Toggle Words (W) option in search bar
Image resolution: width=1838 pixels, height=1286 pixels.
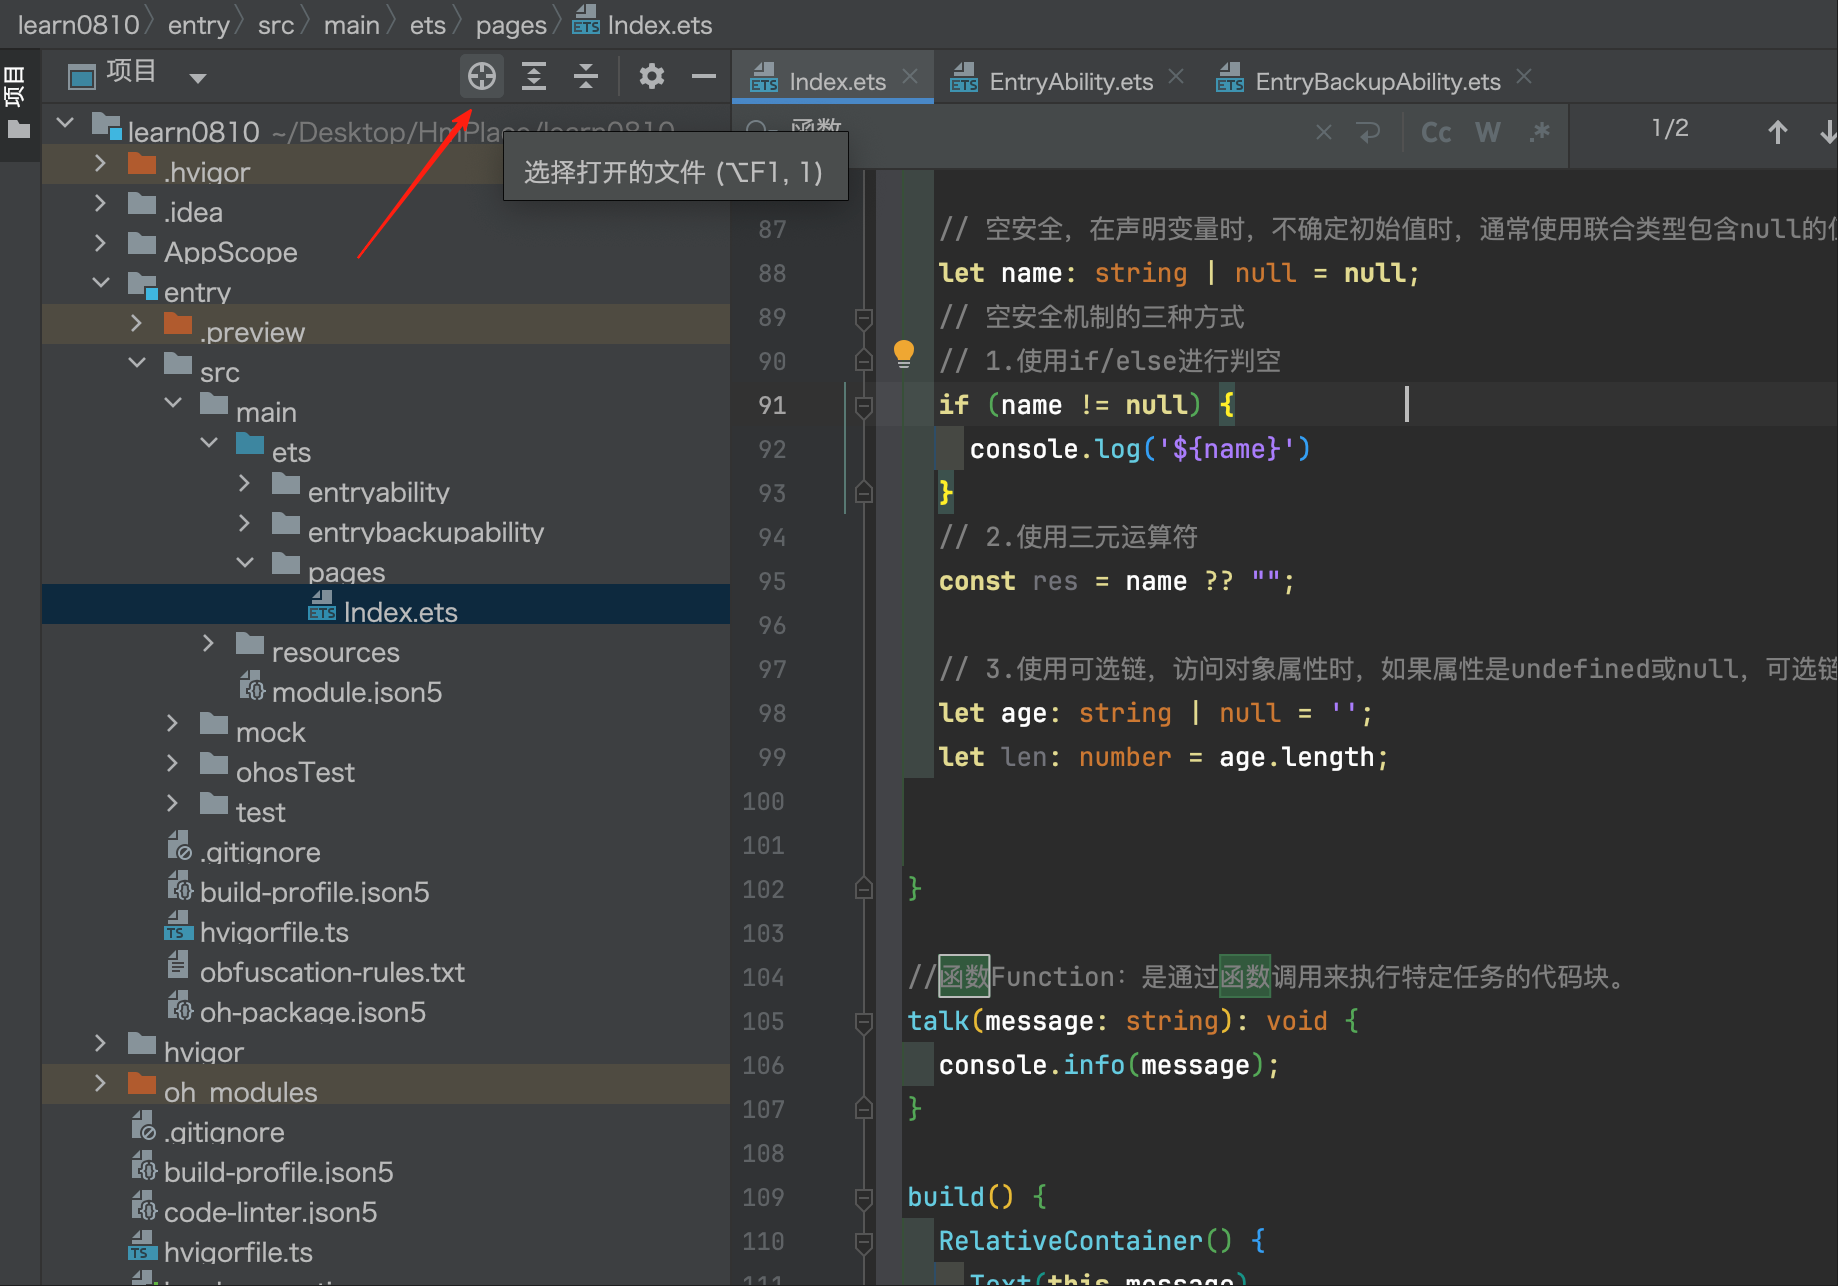pyautogui.click(x=1488, y=132)
